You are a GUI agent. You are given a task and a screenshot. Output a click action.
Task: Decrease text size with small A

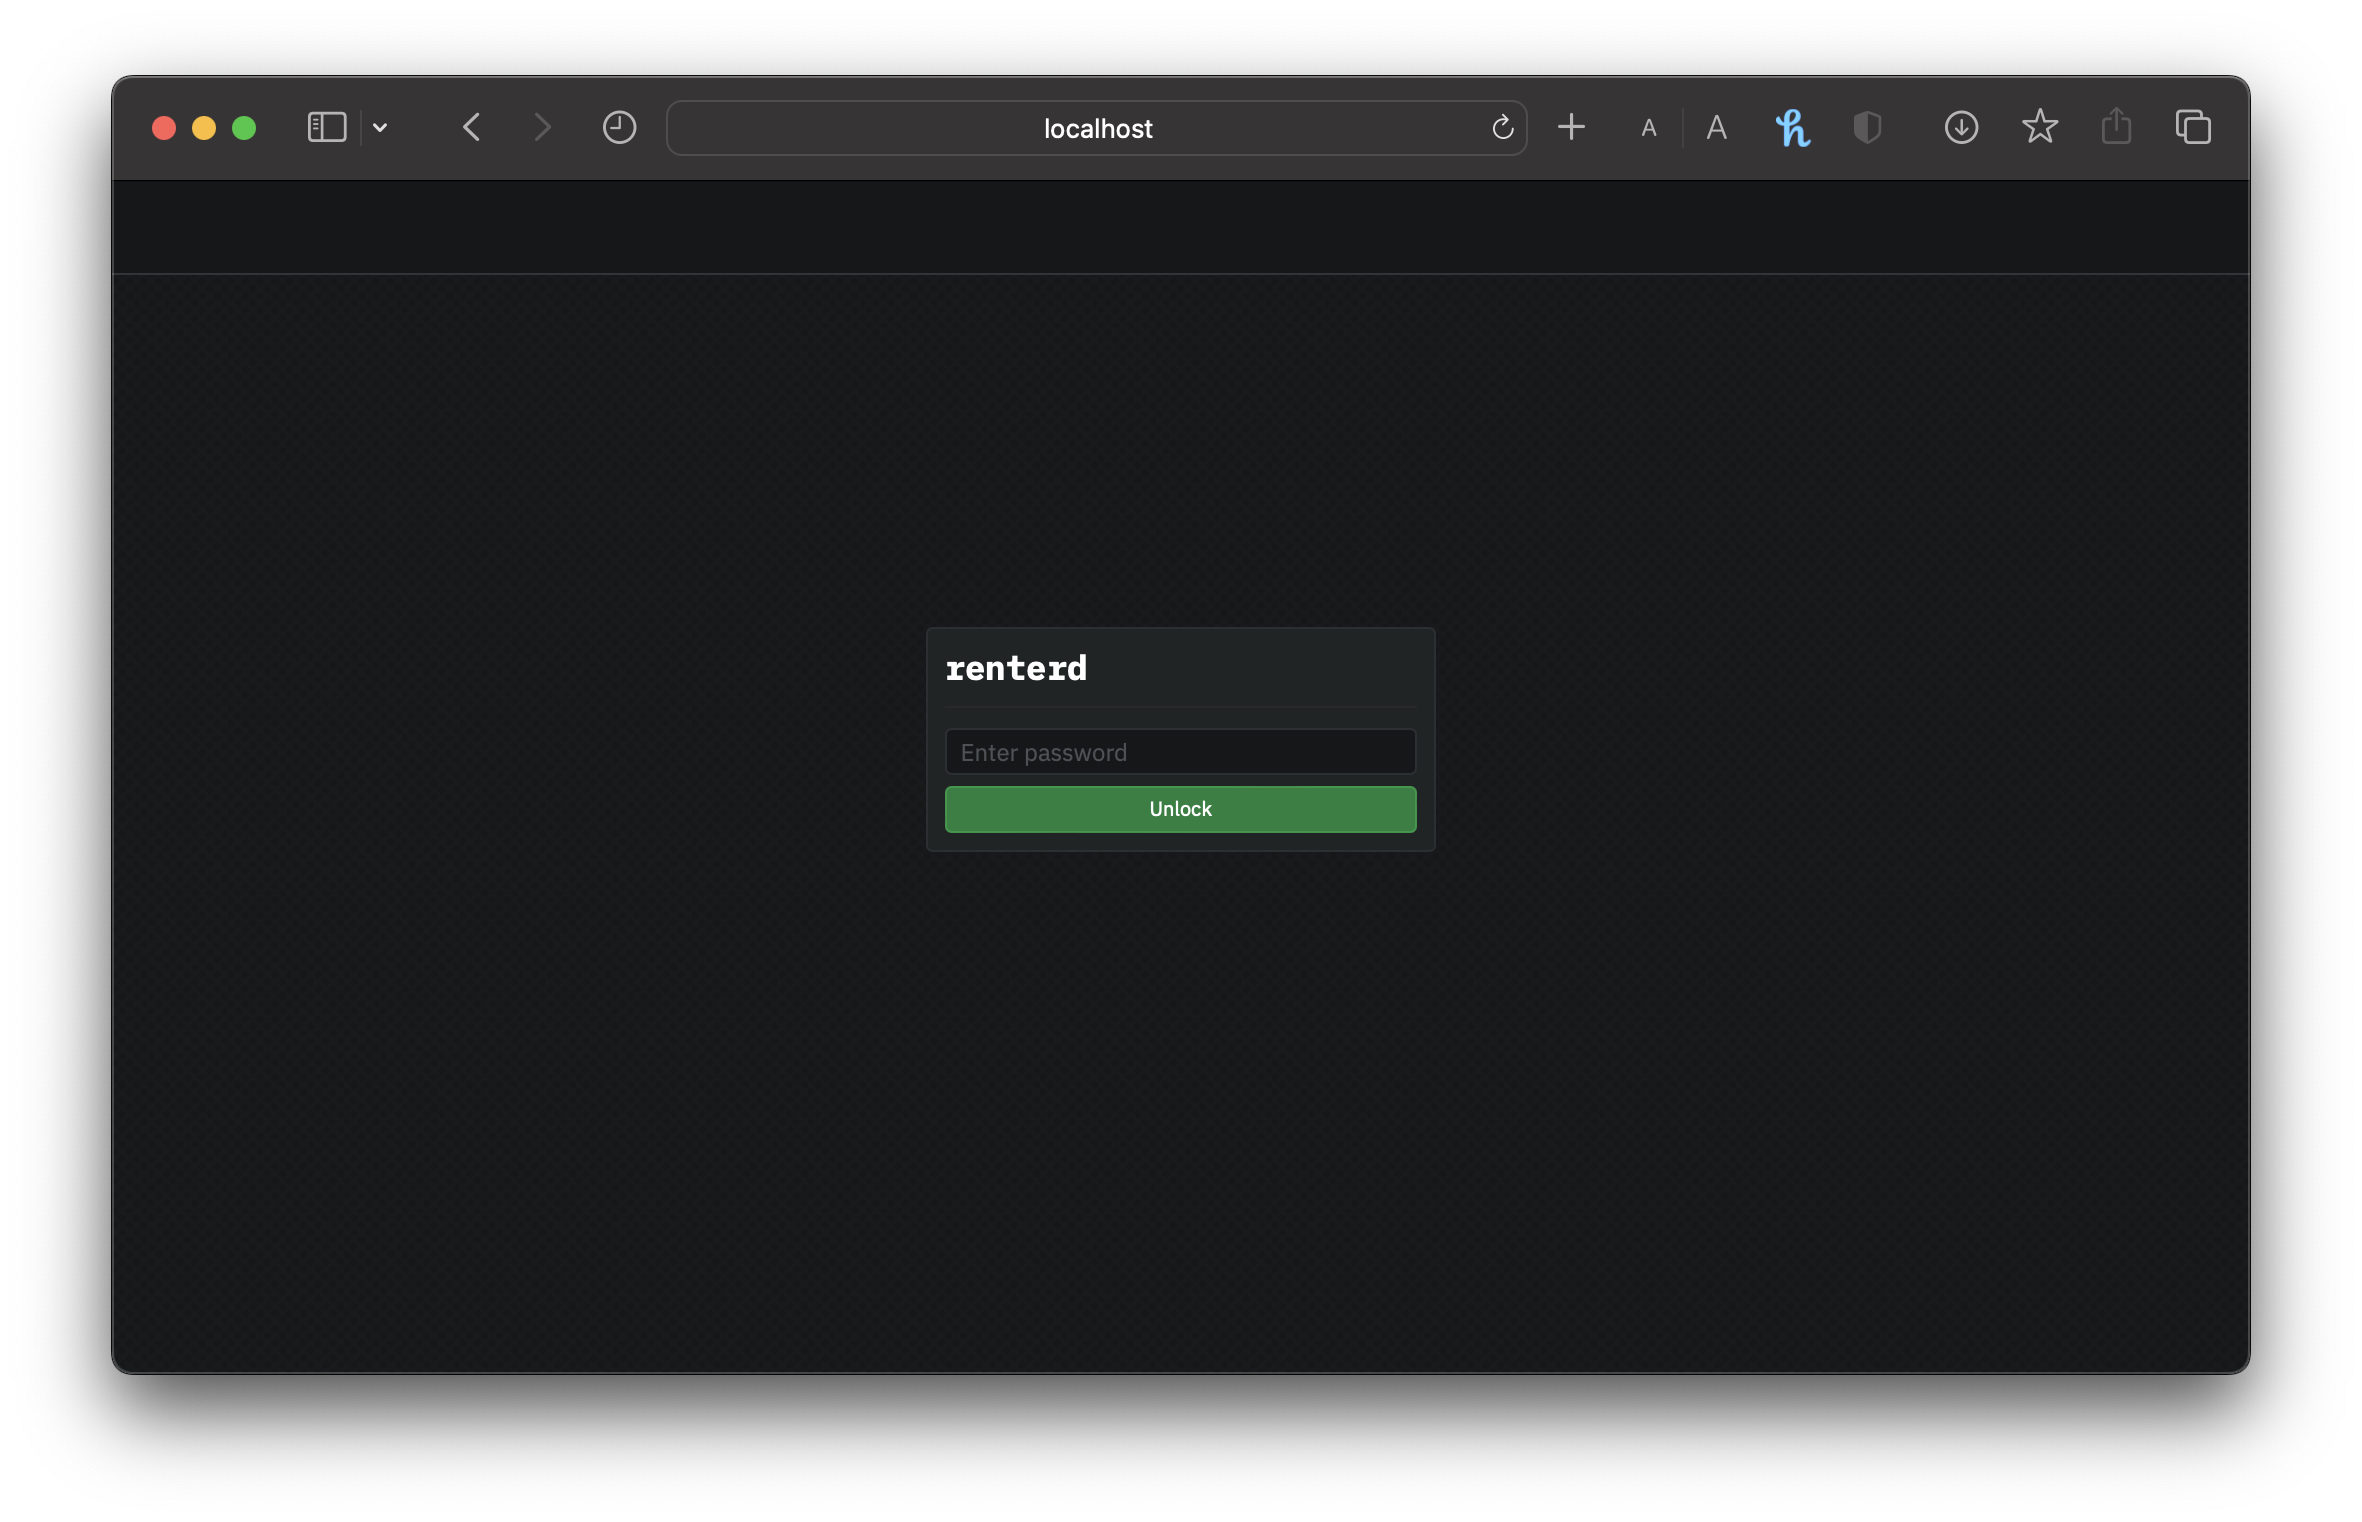point(1649,128)
